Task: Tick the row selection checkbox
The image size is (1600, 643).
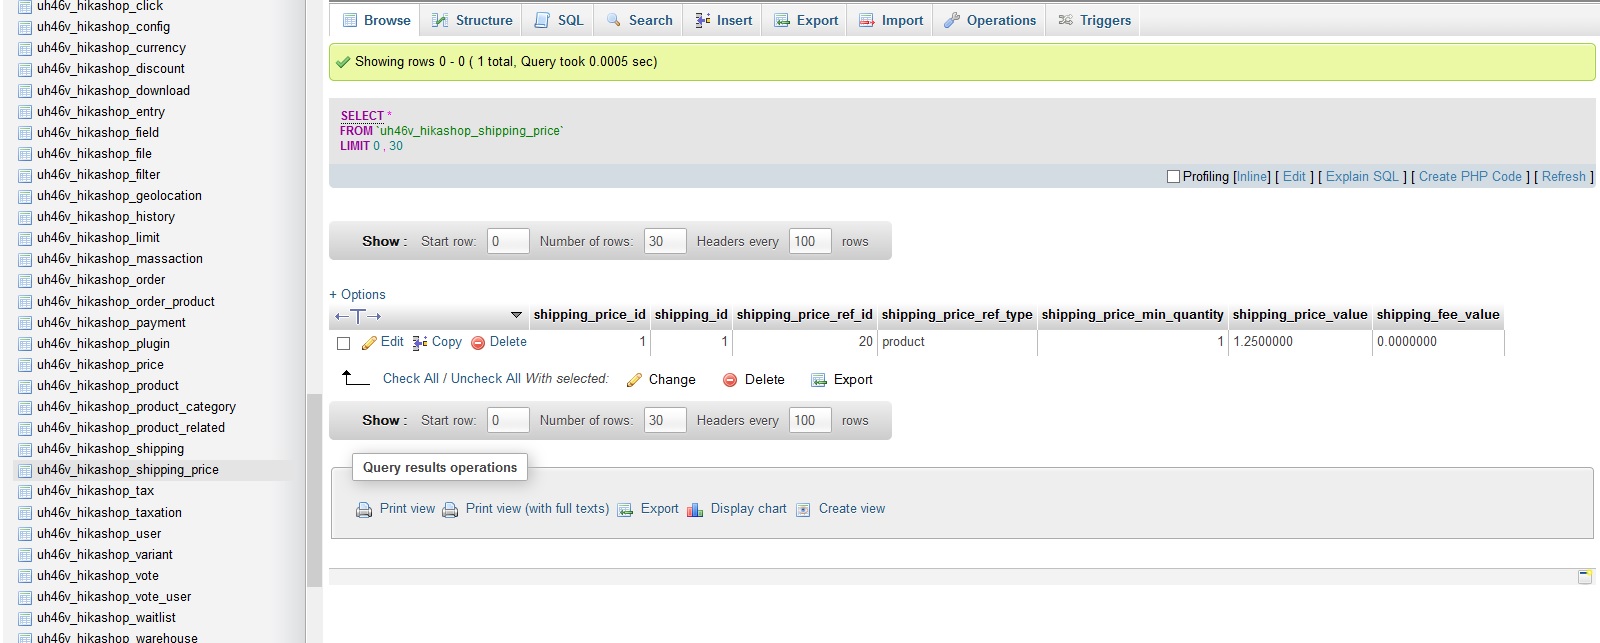Action: [344, 343]
